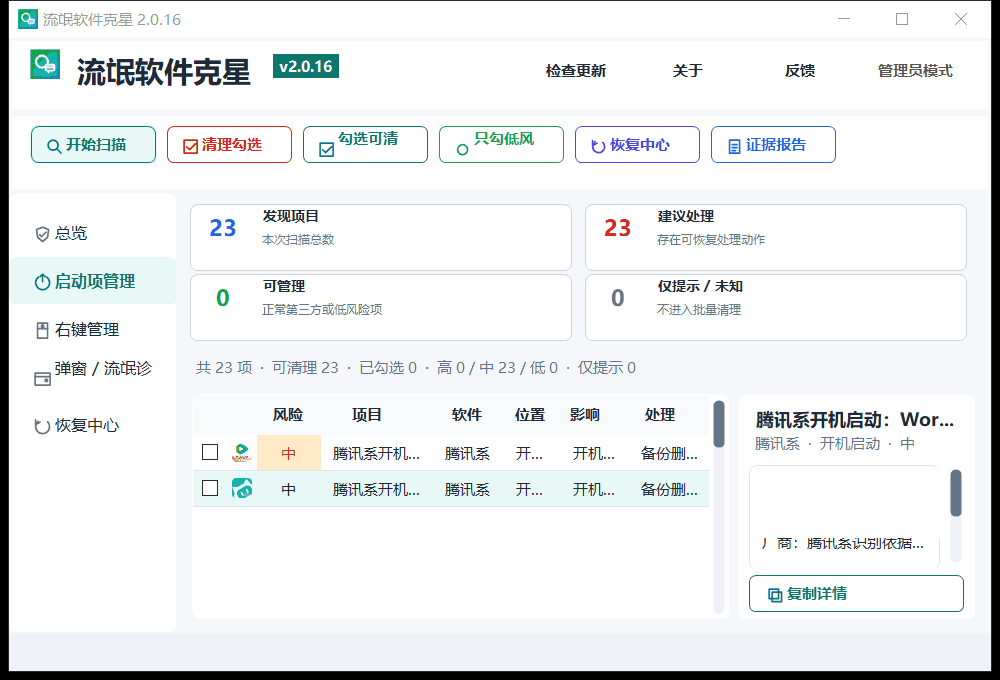This screenshot has width=1000, height=680.
Task: Click the magnifier icon in 开始扫描 button
Action: coord(54,146)
